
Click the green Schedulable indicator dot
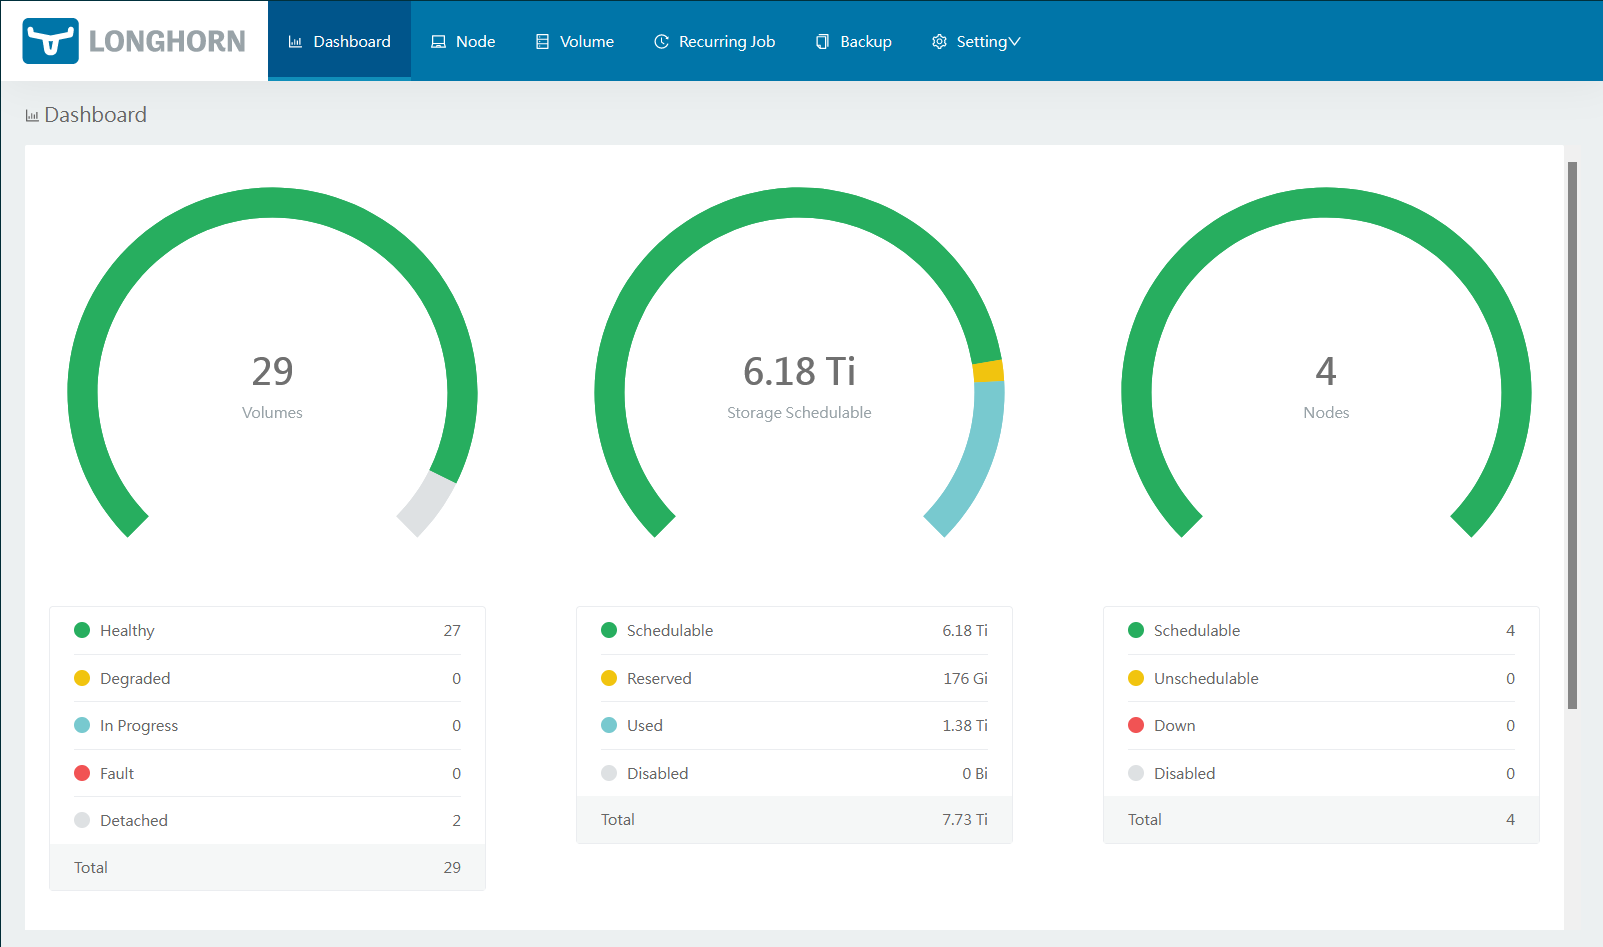click(609, 630)
